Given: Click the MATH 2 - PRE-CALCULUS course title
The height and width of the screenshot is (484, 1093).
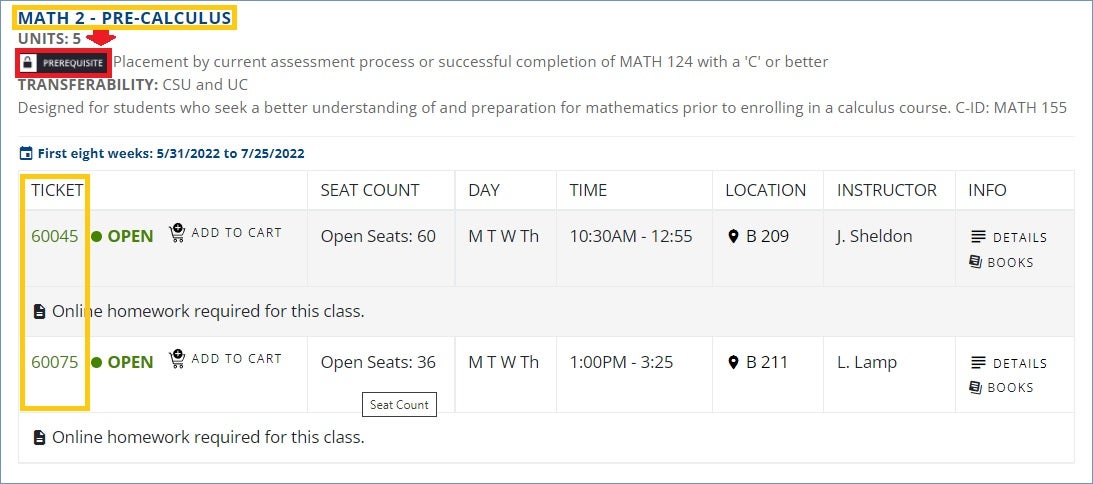Looking at the screenshot, I should (124, 18).
